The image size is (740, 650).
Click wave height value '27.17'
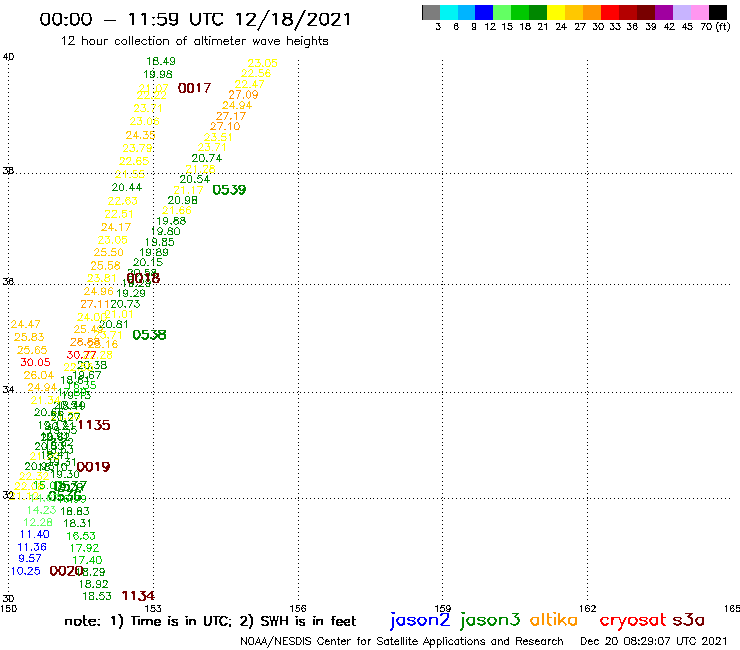(x=231, y=116)
